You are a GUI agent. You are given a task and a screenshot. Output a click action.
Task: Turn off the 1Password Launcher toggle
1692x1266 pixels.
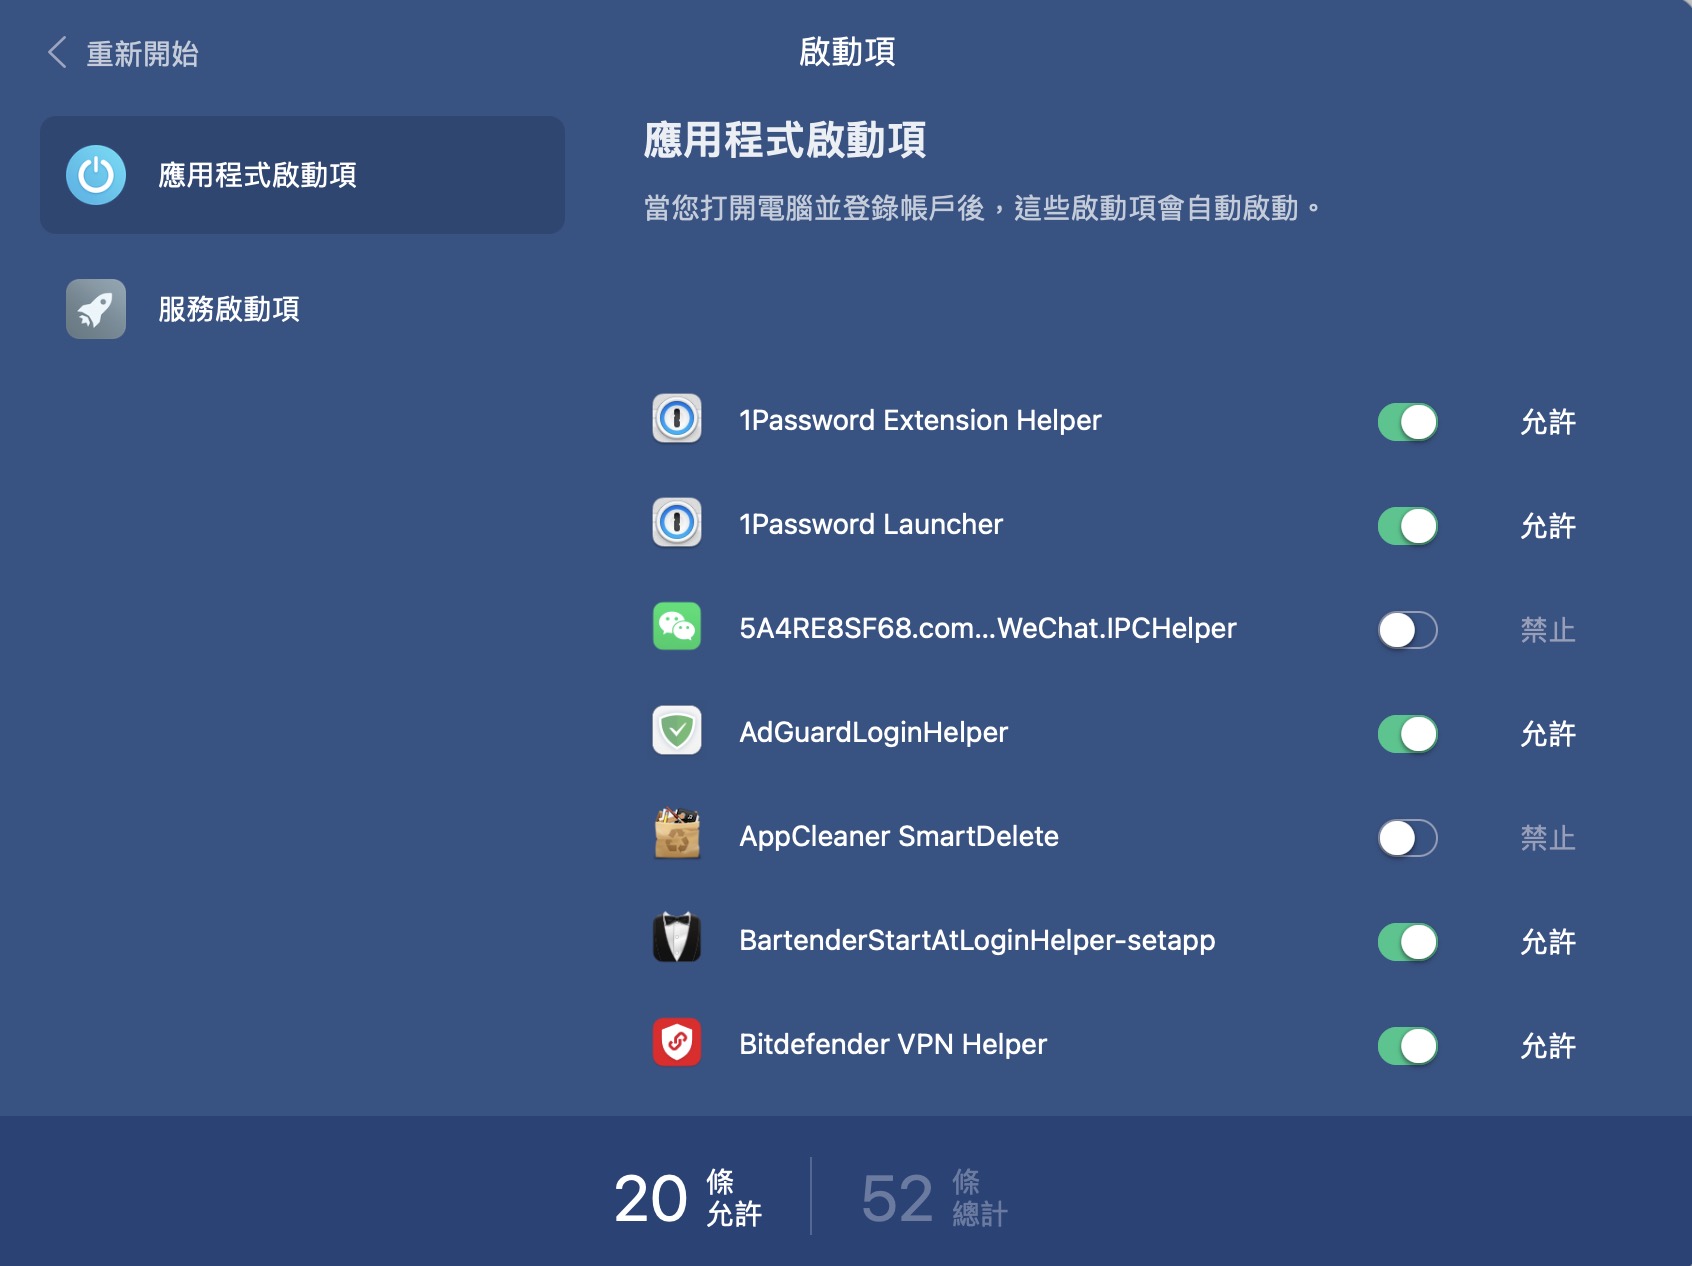[x=1408, y=526]
